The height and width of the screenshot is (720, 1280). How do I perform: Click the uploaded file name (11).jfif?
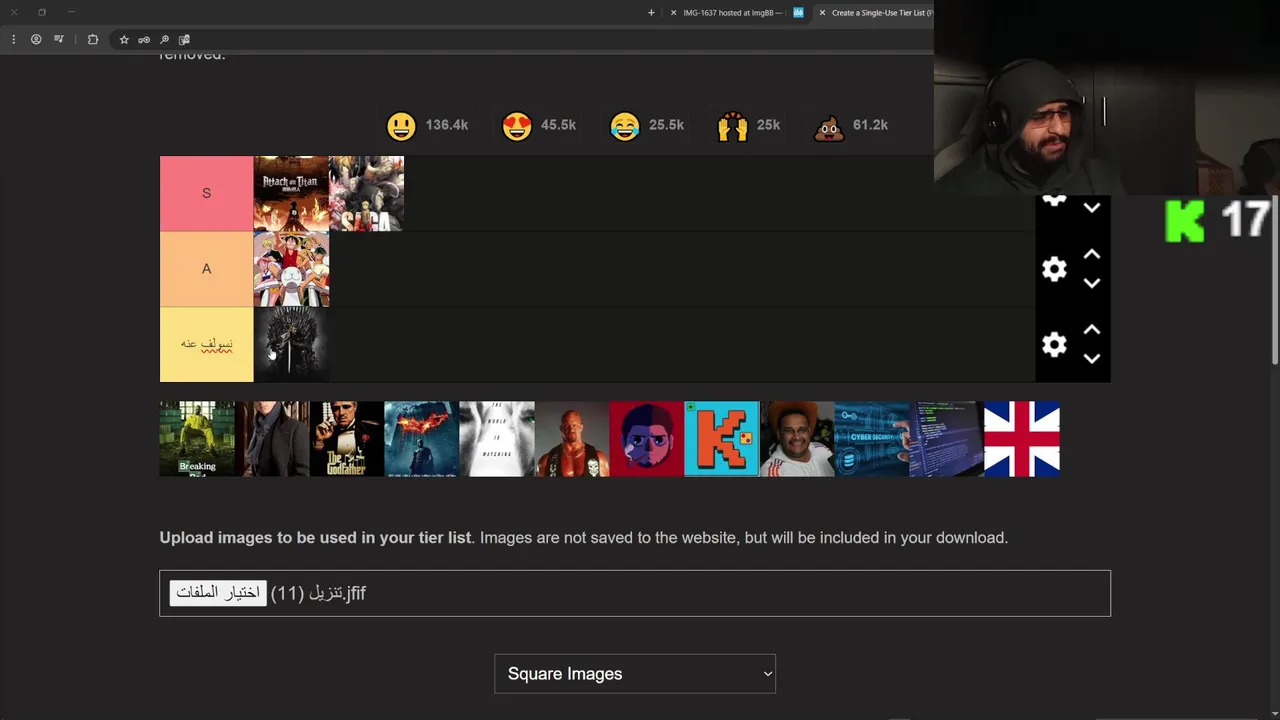[x=318, y=593]
